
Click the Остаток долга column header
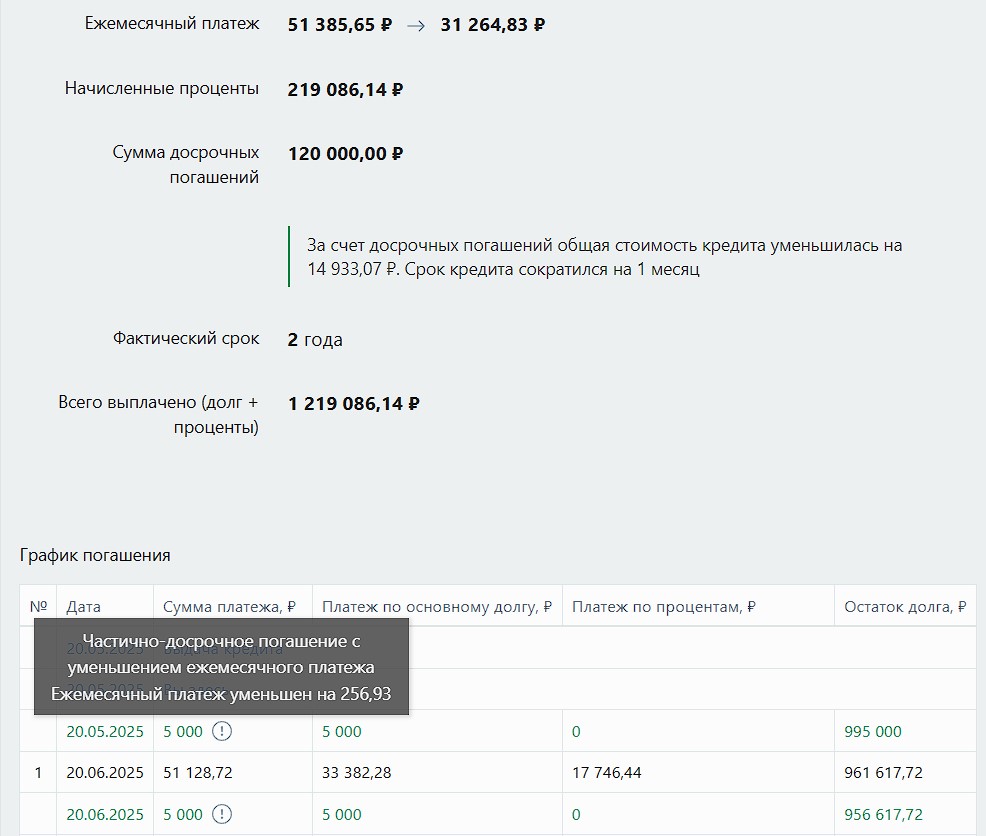905,606
